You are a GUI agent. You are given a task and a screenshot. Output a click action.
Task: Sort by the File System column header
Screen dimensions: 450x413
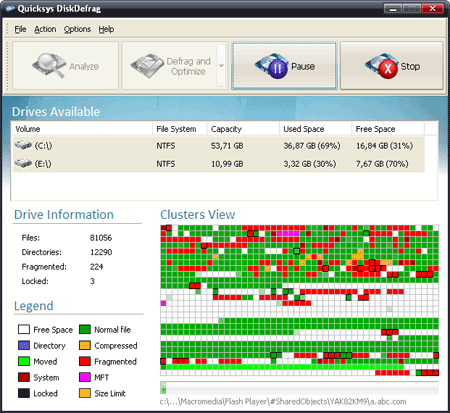(180, 129)
